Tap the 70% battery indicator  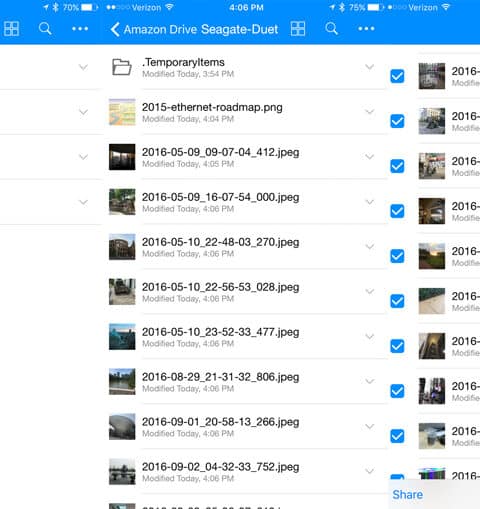coord(80,7)
